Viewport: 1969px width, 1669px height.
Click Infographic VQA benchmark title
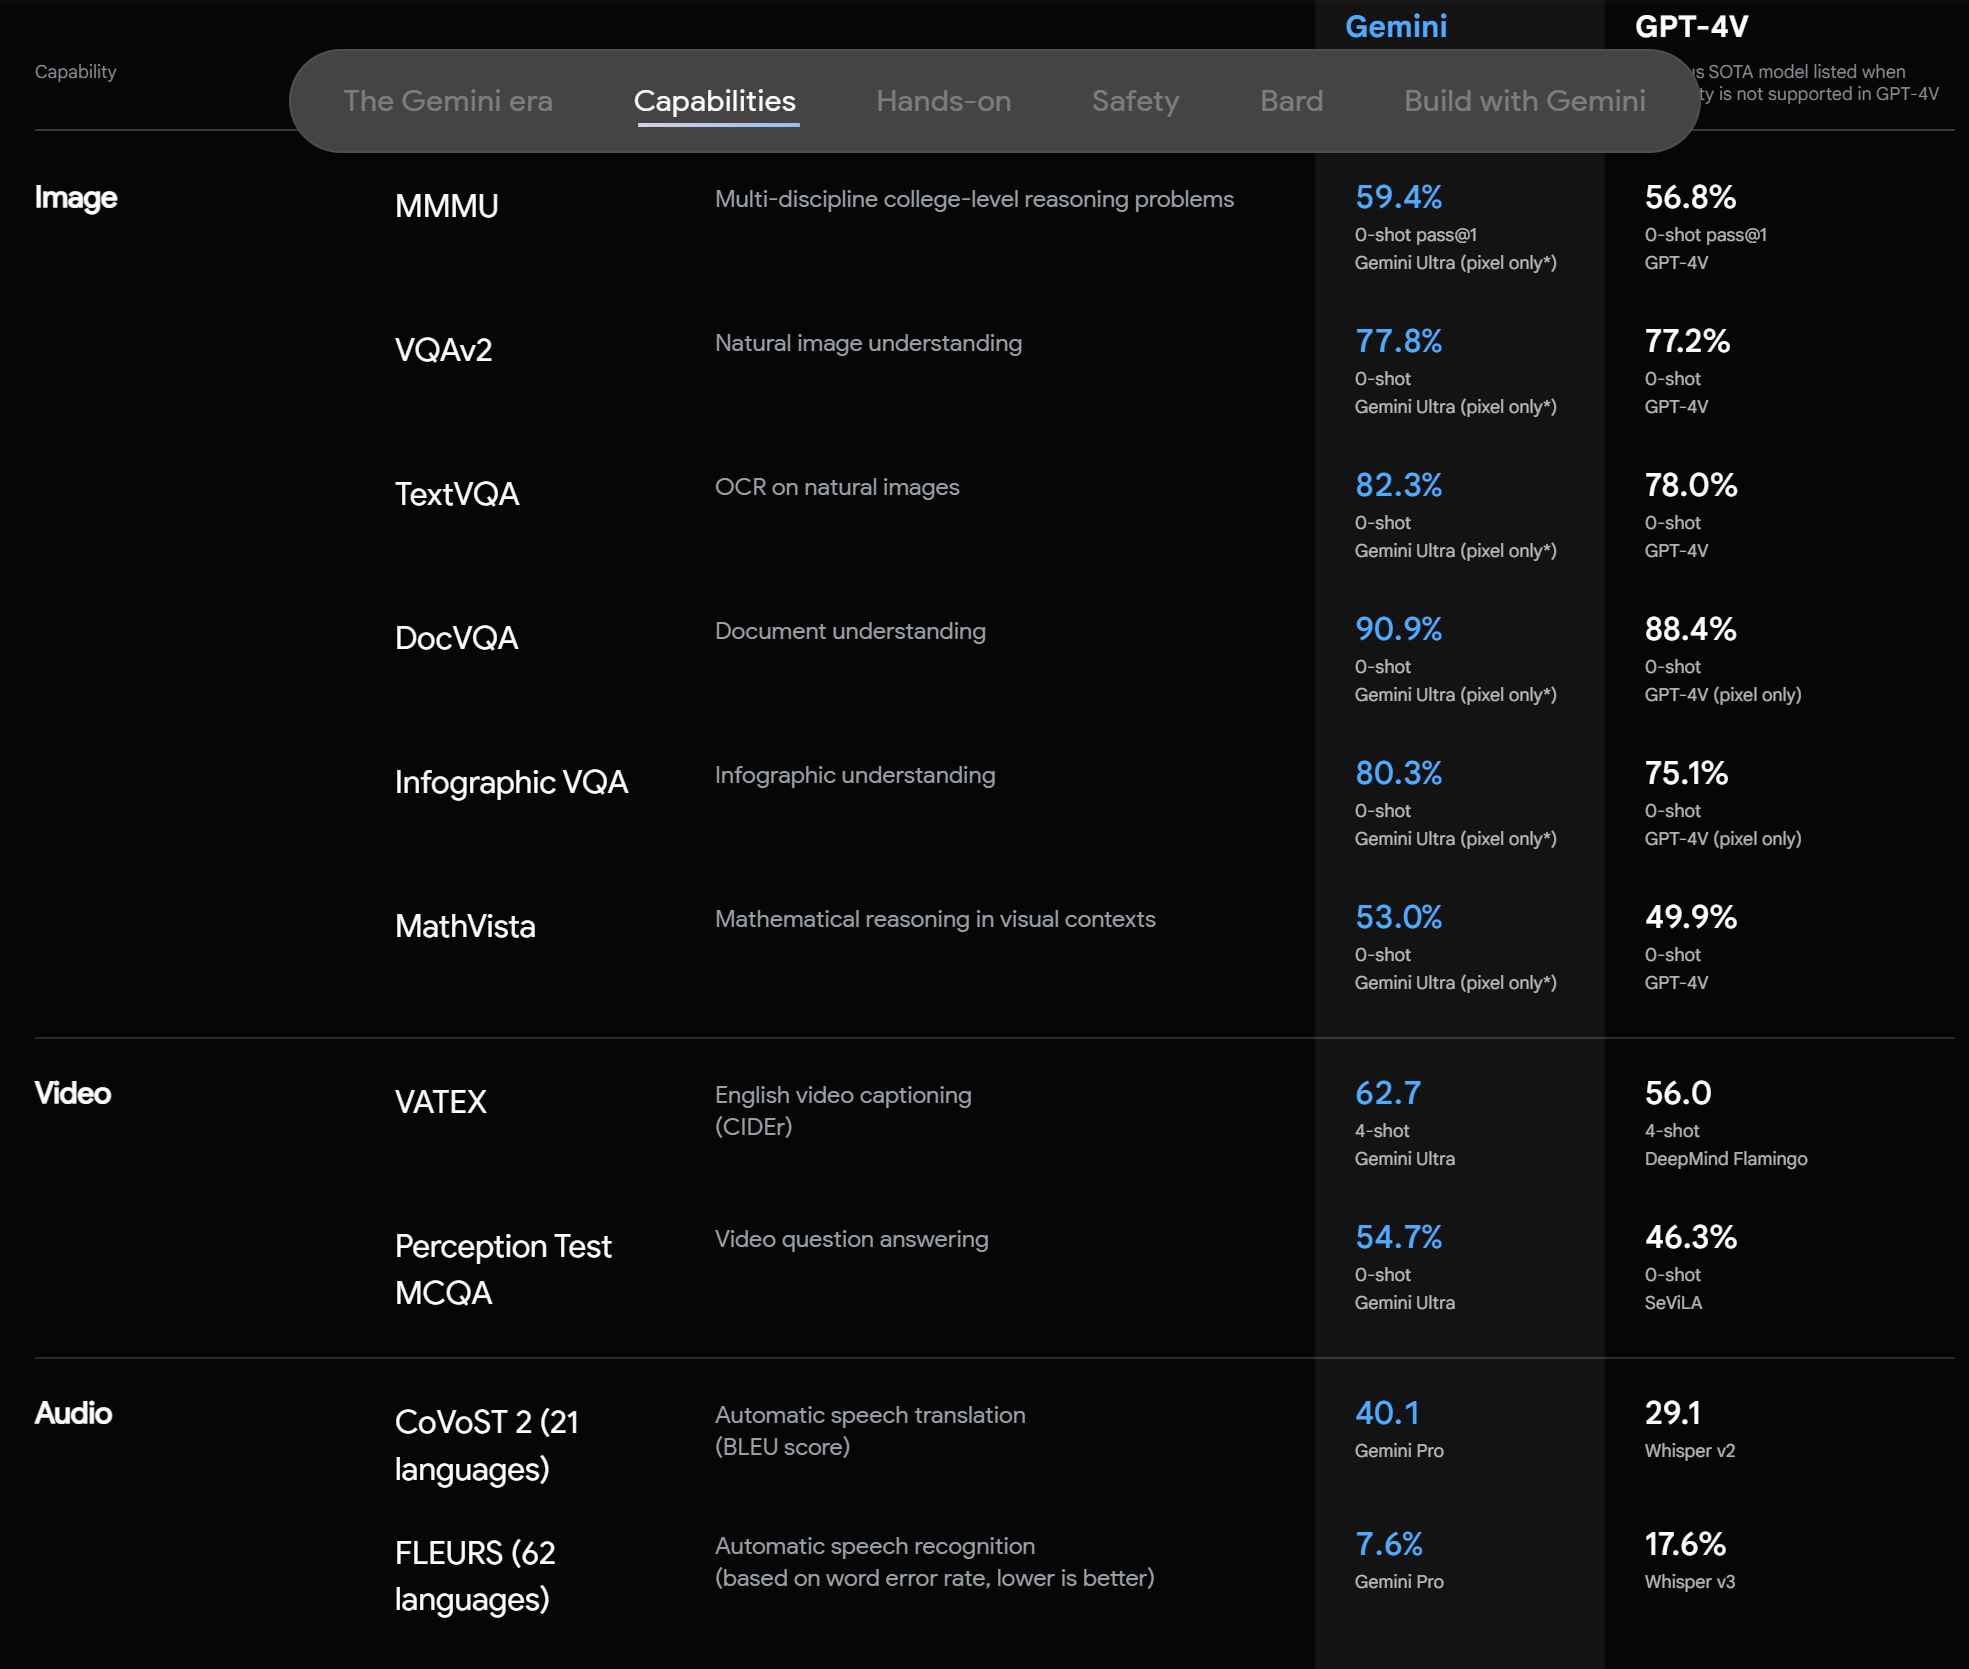[x=511, y=782]
